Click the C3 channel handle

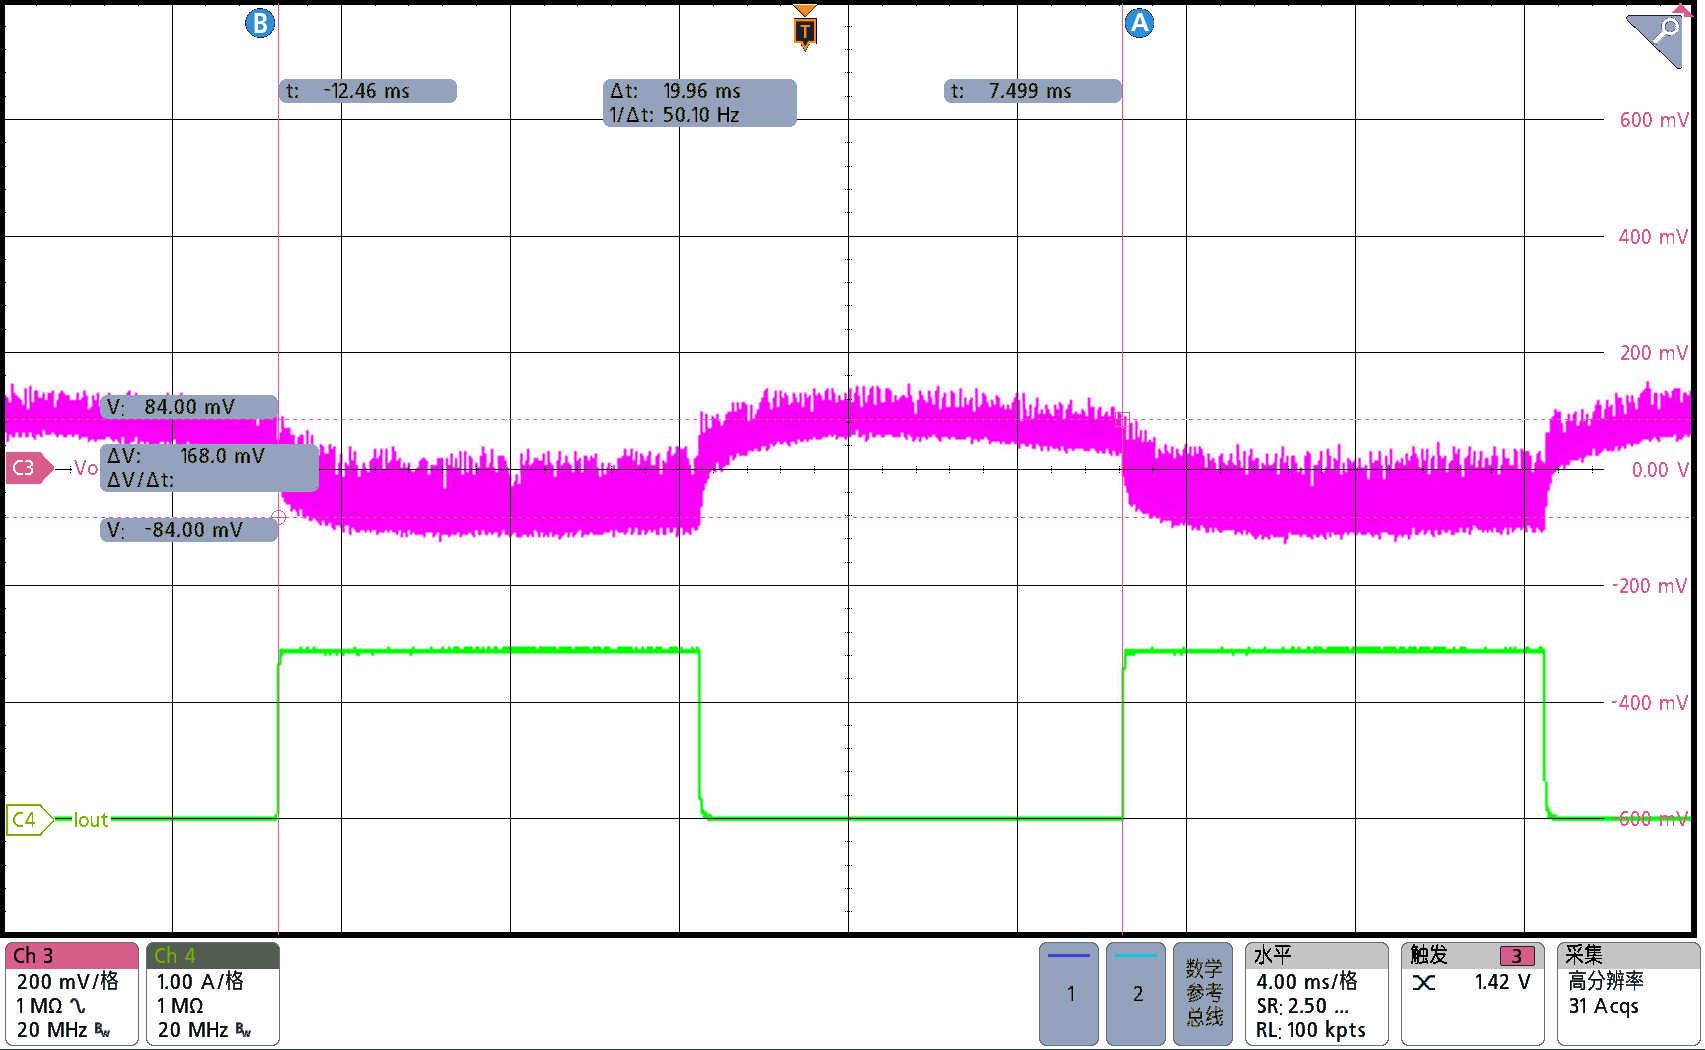(28, 468)
